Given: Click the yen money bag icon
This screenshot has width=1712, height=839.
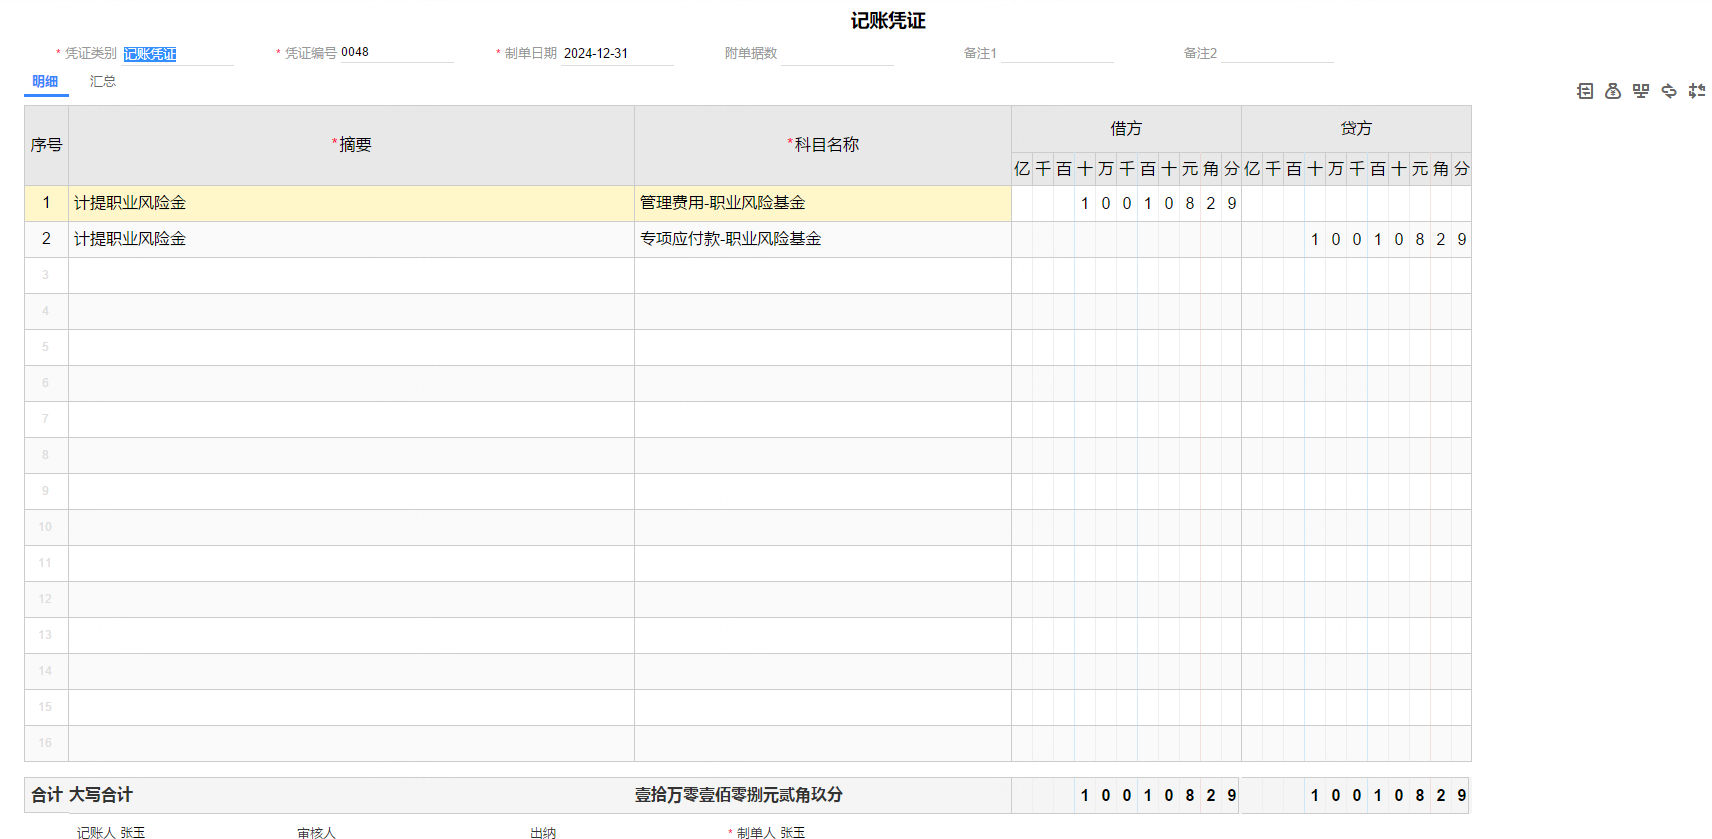Looking at the screenshot, I should pyautogui.click(x=1613, y=91).
